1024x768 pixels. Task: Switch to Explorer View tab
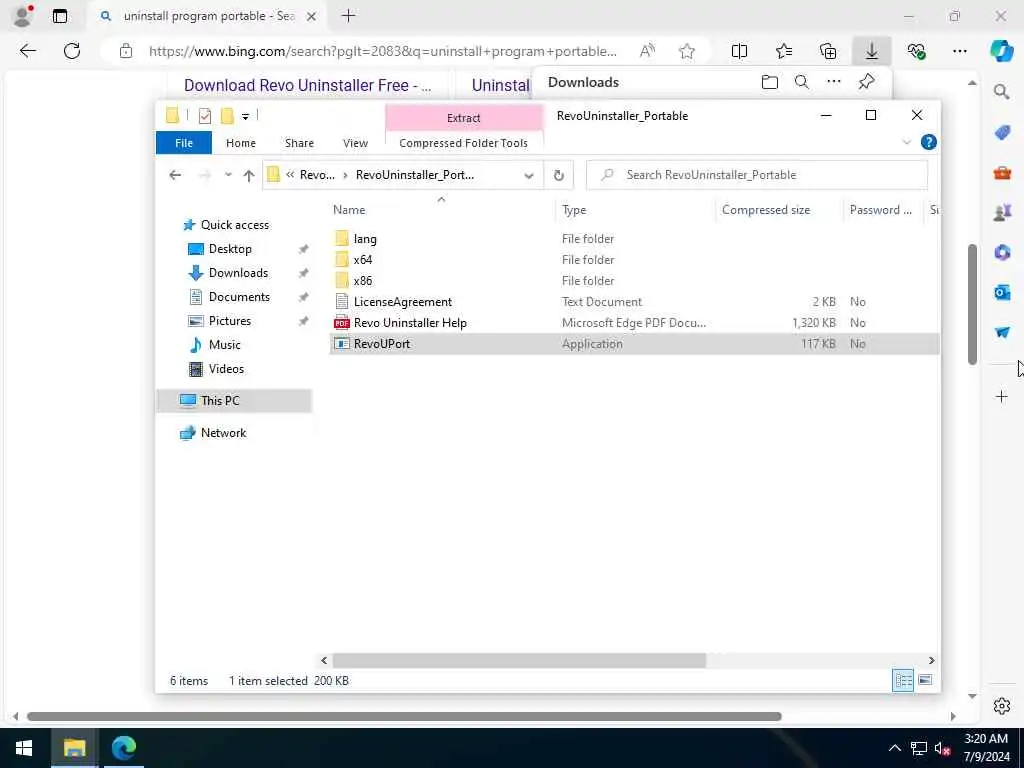coord(355,143)
